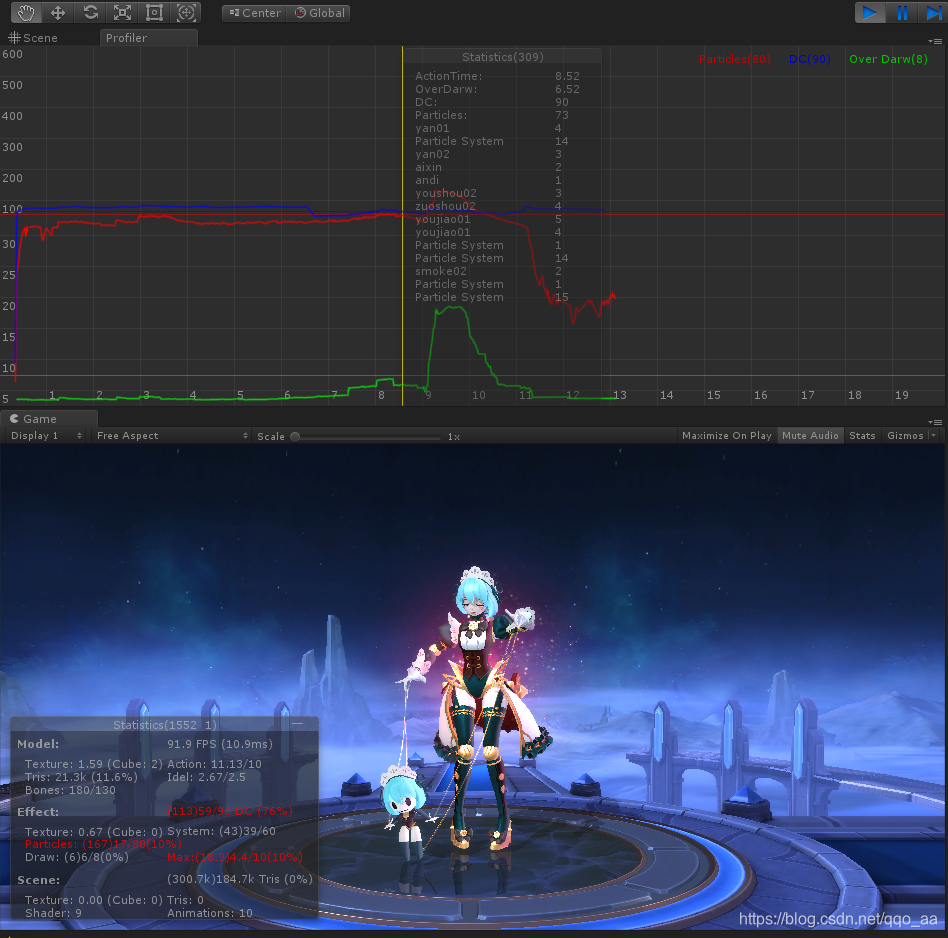Click the Effect: section heading
This screenshot has width=948, height=938.
[38, 812]
